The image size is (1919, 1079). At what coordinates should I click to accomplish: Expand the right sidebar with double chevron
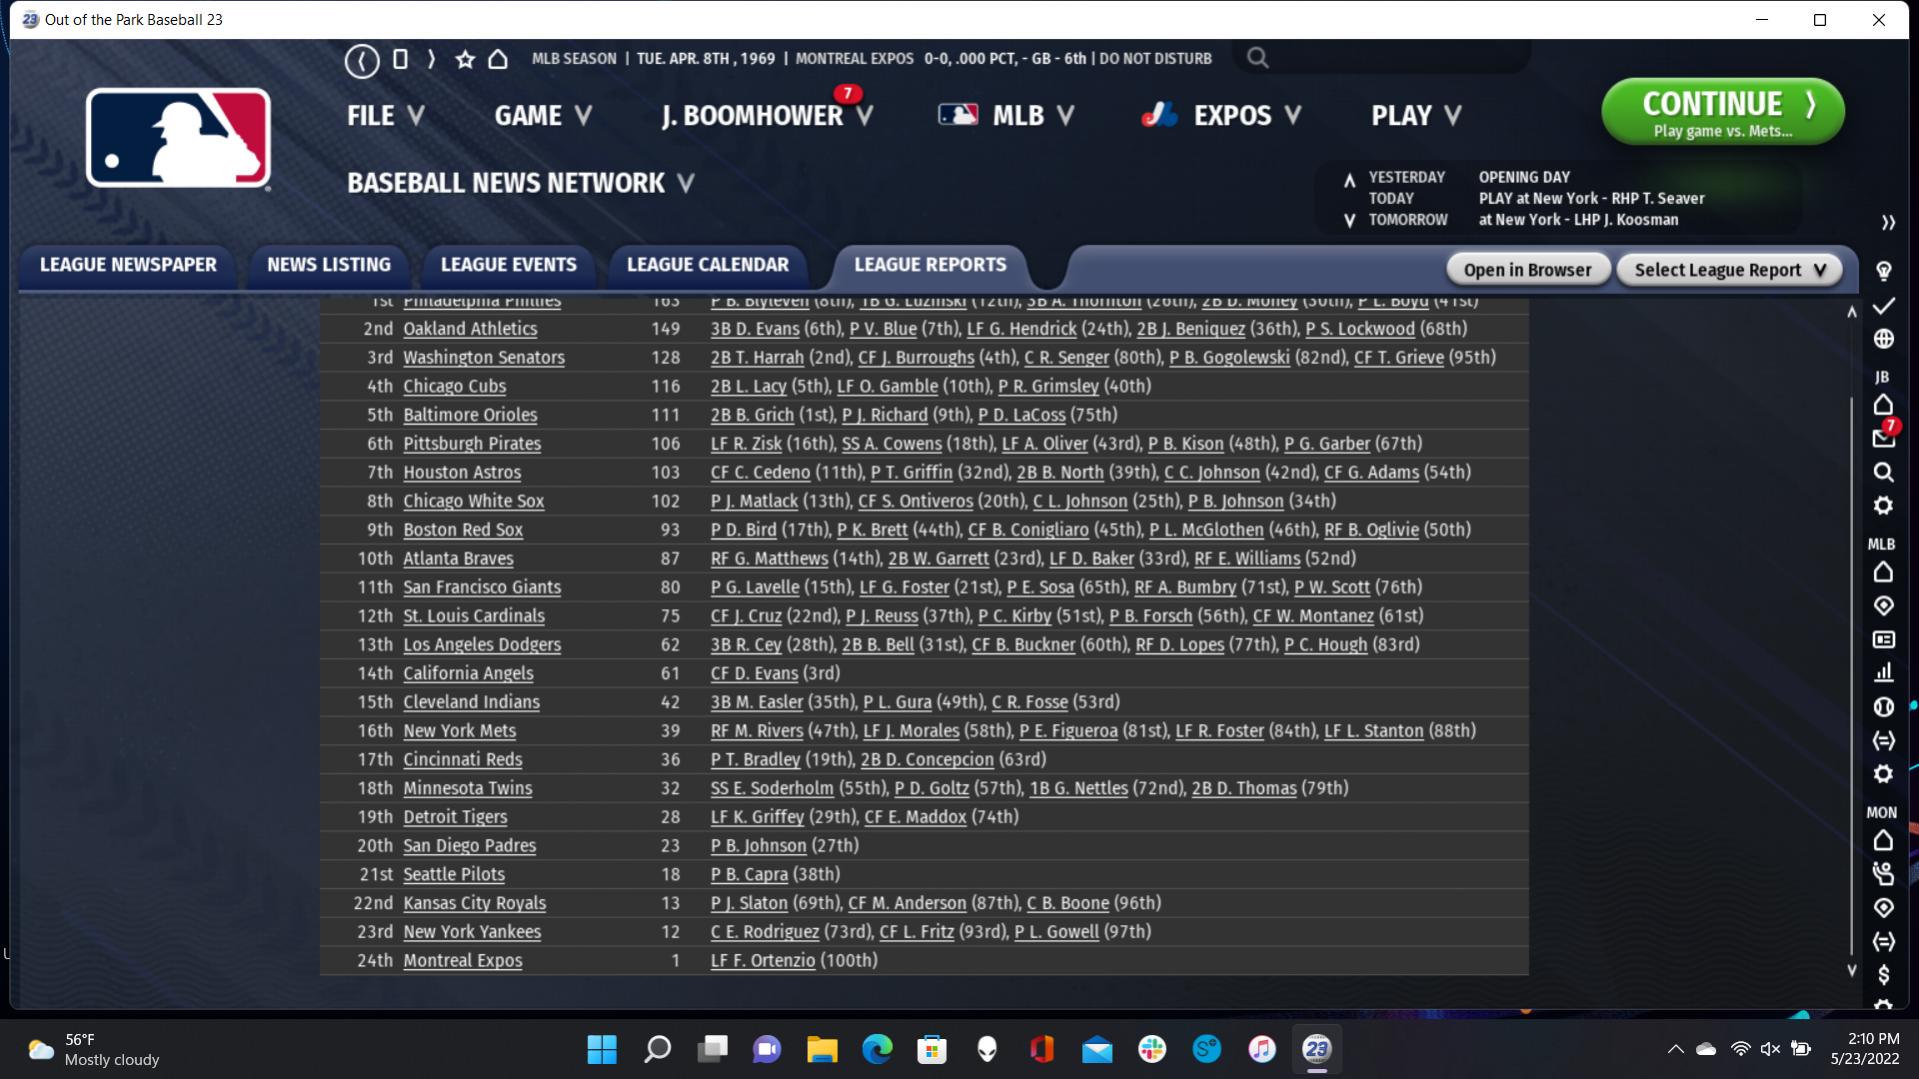click(x=1887, y=222)
